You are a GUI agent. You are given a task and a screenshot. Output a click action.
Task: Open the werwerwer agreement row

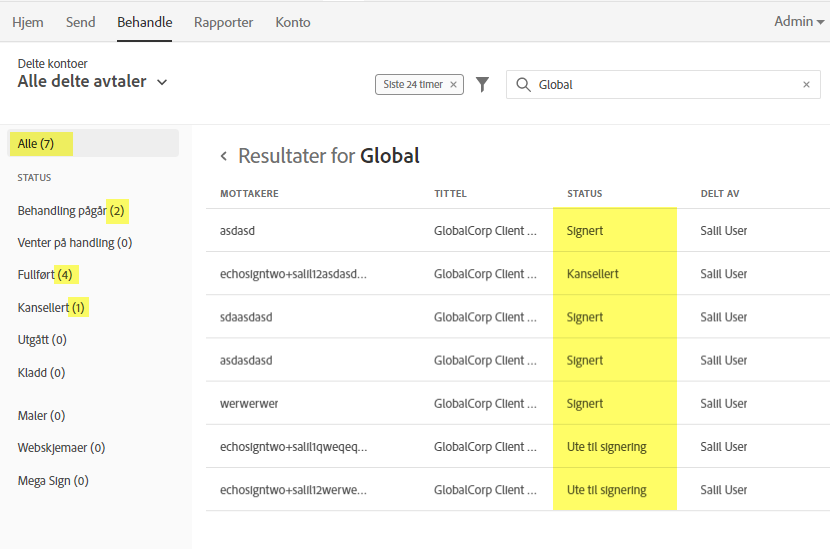click(x=250, y=404)
